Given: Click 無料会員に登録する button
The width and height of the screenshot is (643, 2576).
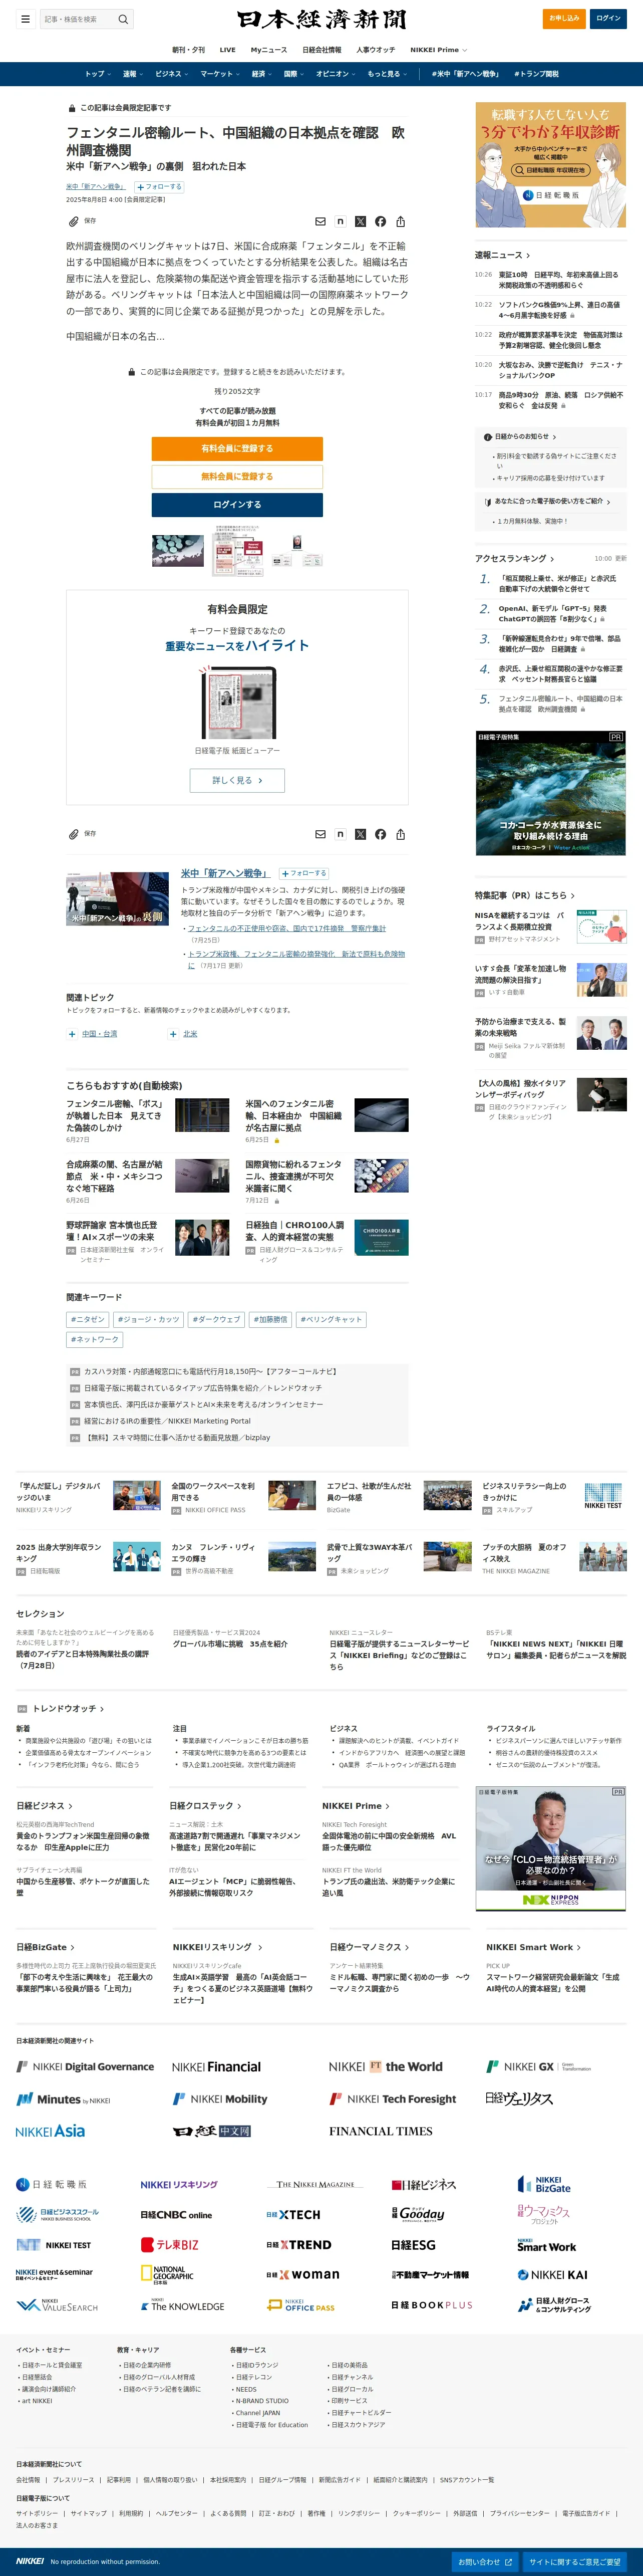Looking at the screenshot, I should pos(237,477).
